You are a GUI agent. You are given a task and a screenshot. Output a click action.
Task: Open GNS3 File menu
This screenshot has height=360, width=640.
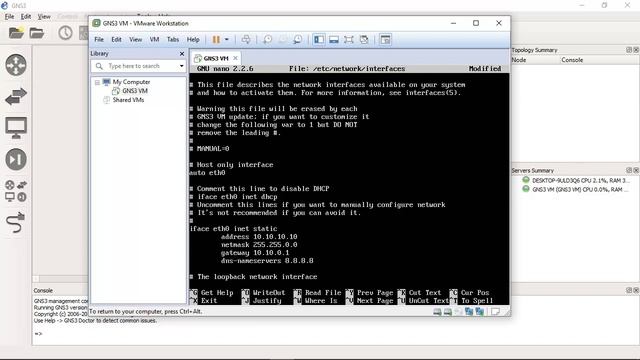click(9, 17)
